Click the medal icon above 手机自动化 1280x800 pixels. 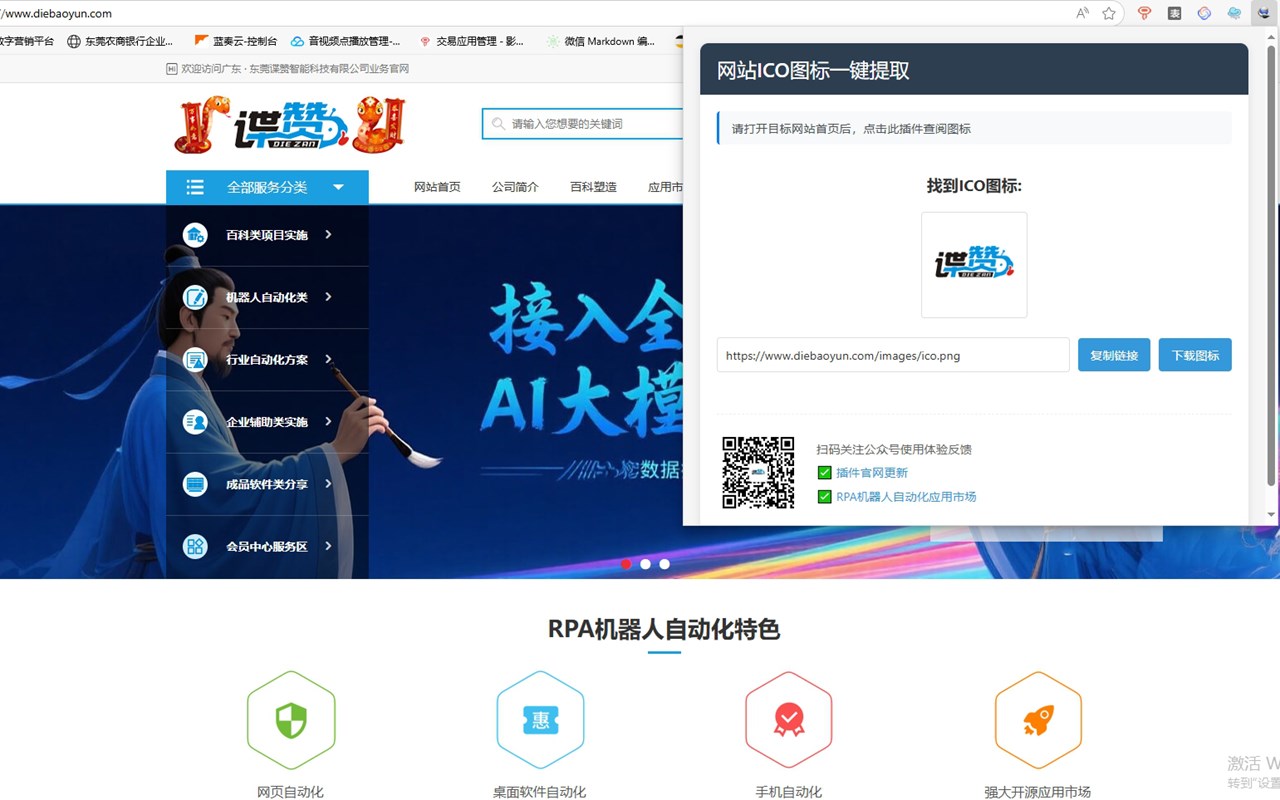click(x=788, y=718)
